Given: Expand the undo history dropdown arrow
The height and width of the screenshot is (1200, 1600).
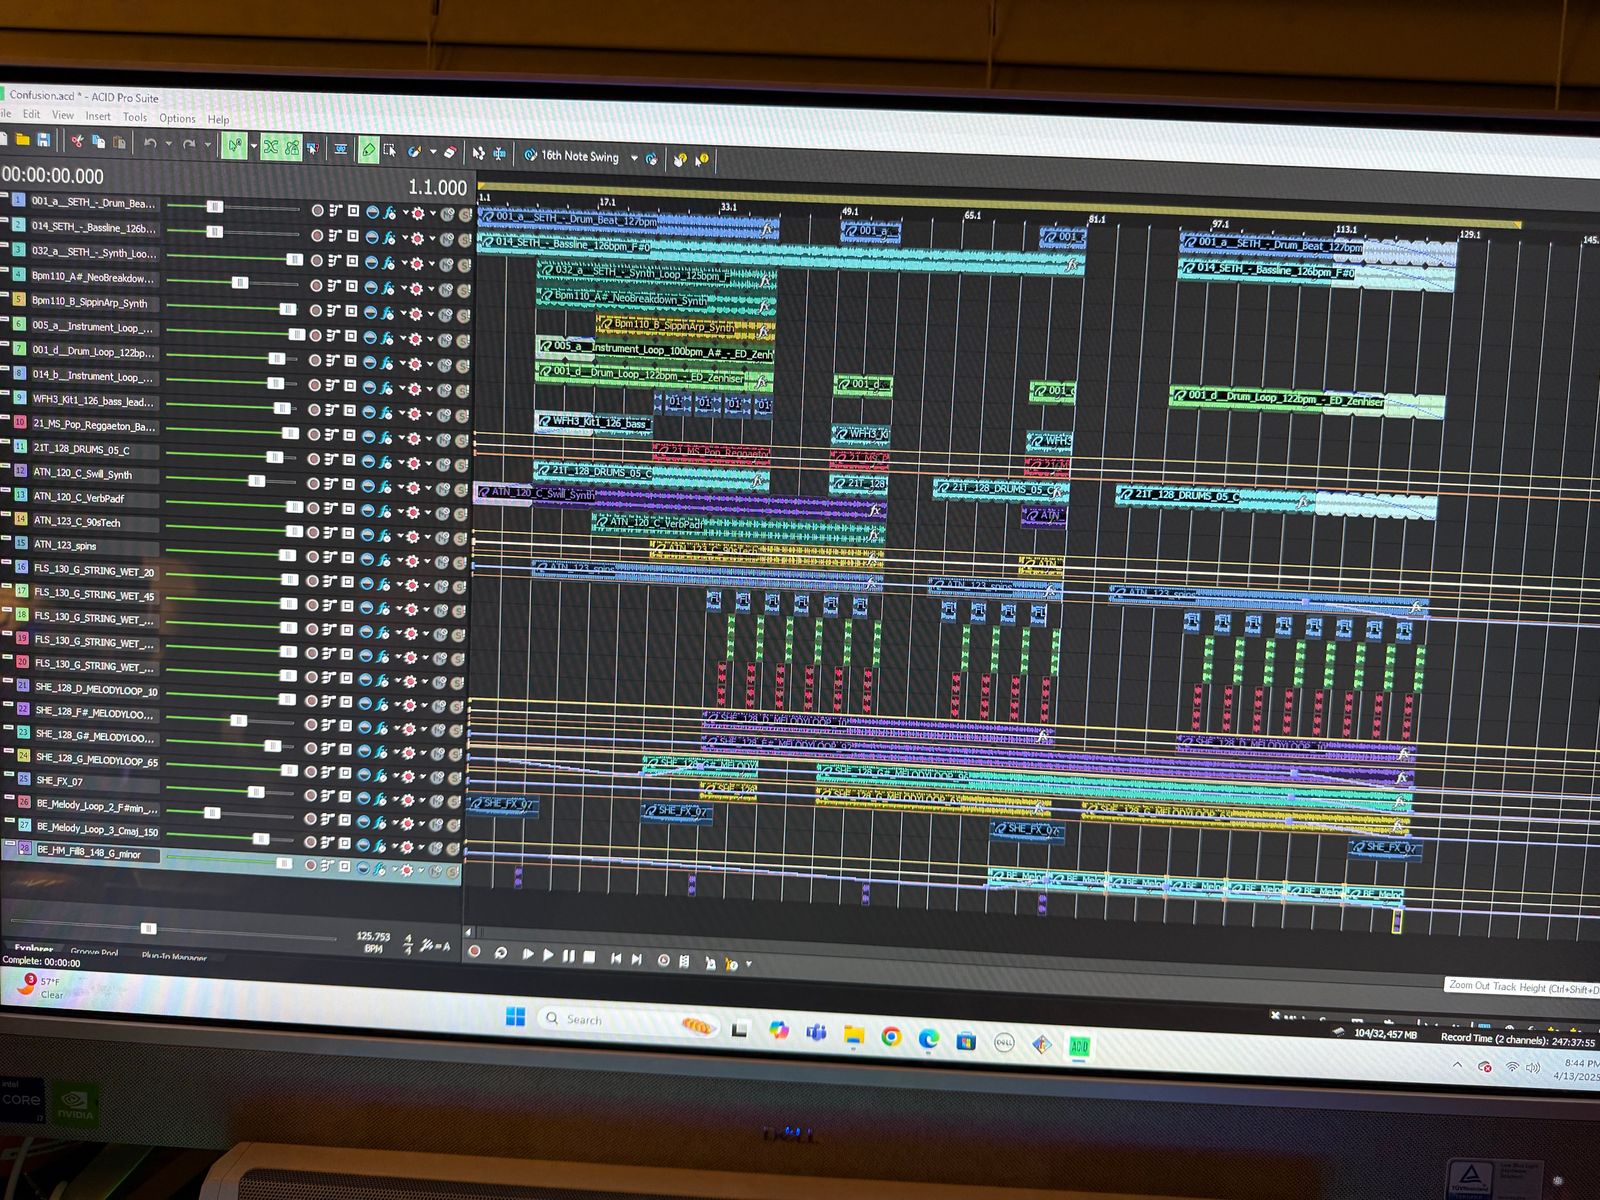Looking at the screenshot, I should 168,145.
